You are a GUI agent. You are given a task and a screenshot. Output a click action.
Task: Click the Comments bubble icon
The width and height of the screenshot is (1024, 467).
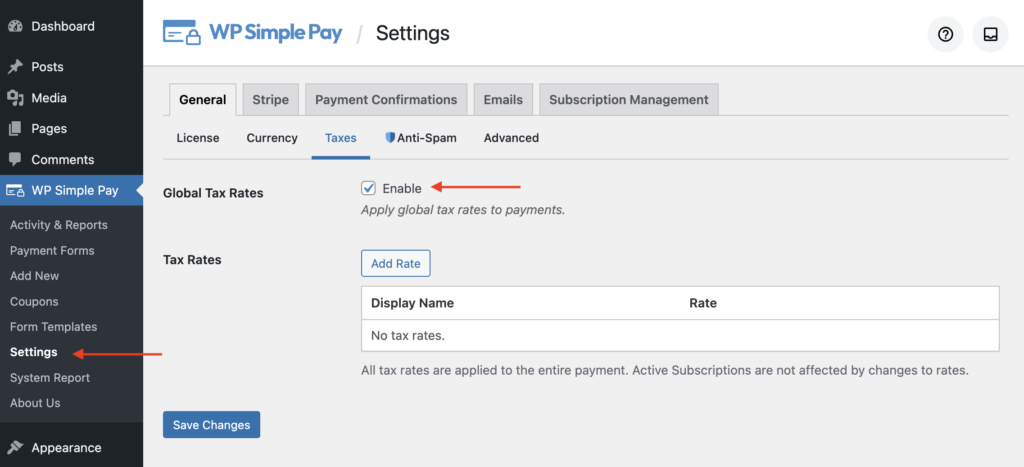(15, 159)
